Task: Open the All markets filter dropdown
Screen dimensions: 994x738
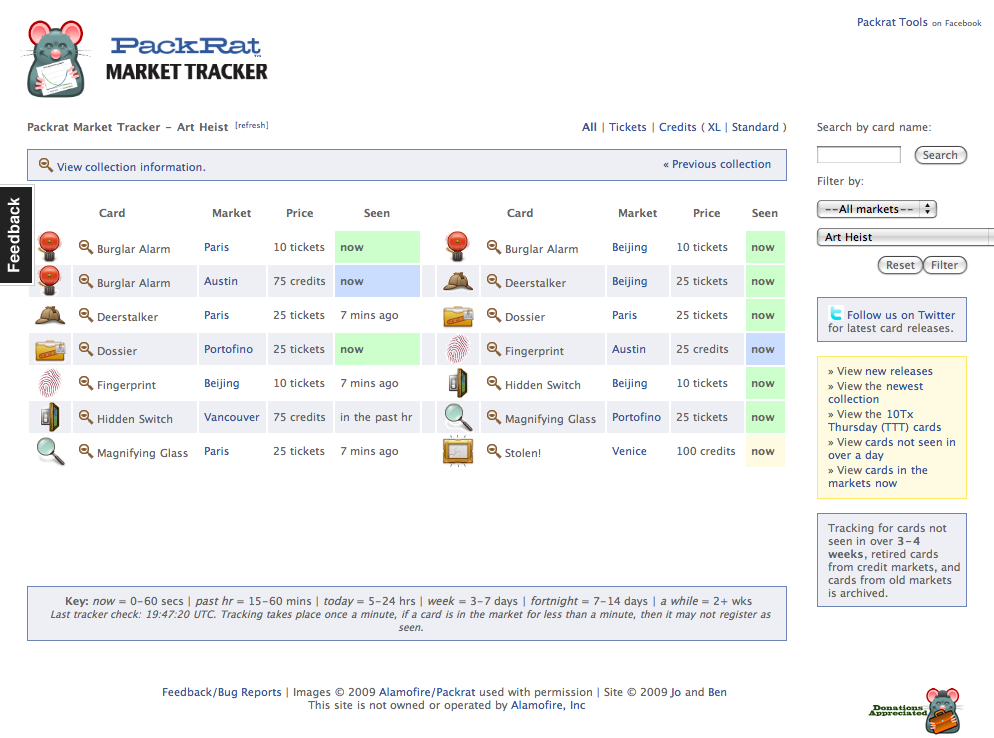Action: pos(877,209)
